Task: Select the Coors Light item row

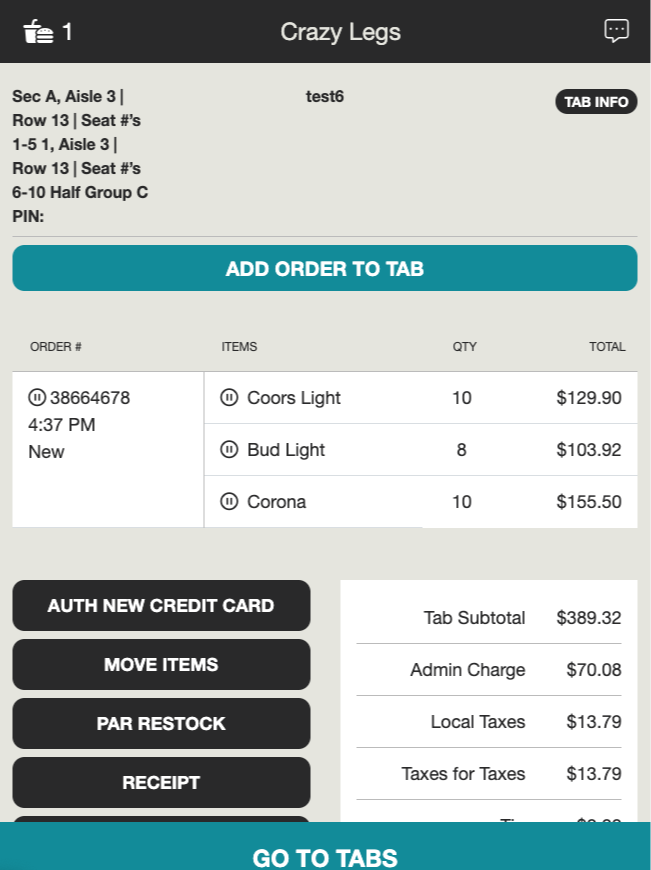Action: (421, 398)
